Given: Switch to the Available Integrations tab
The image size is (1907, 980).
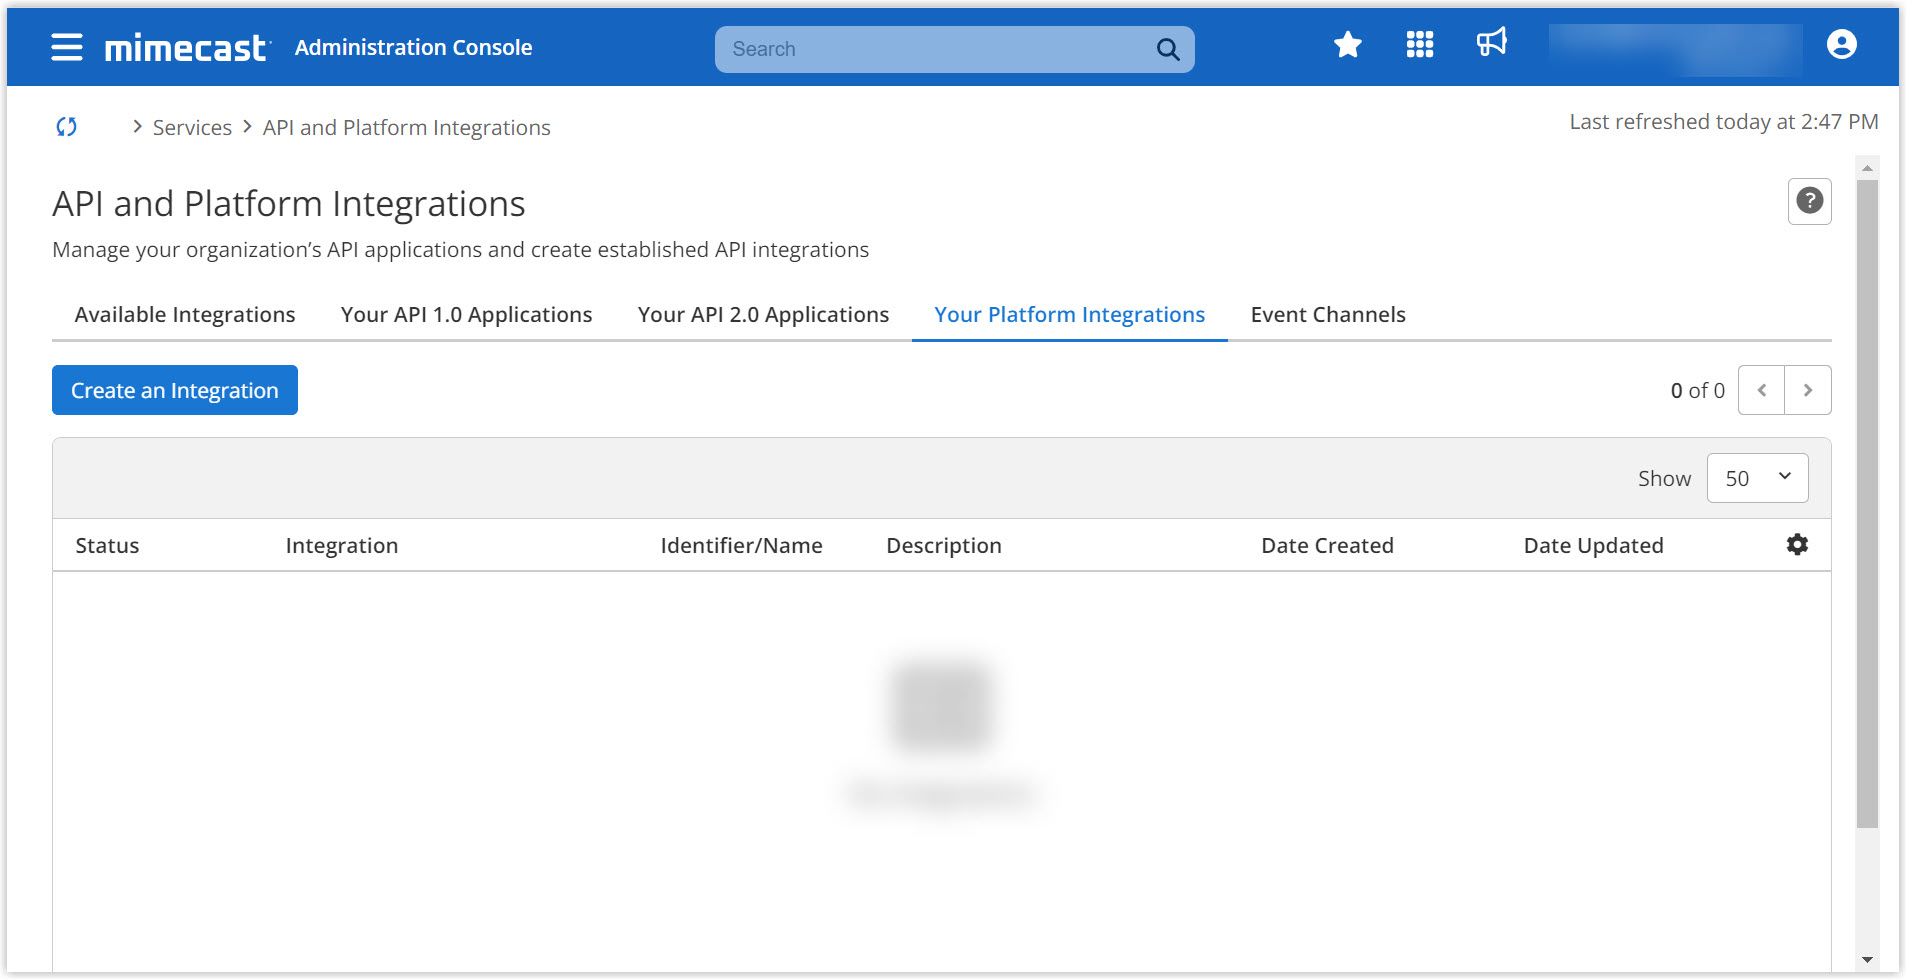Looking at the screenshot, I should point(183,314).
